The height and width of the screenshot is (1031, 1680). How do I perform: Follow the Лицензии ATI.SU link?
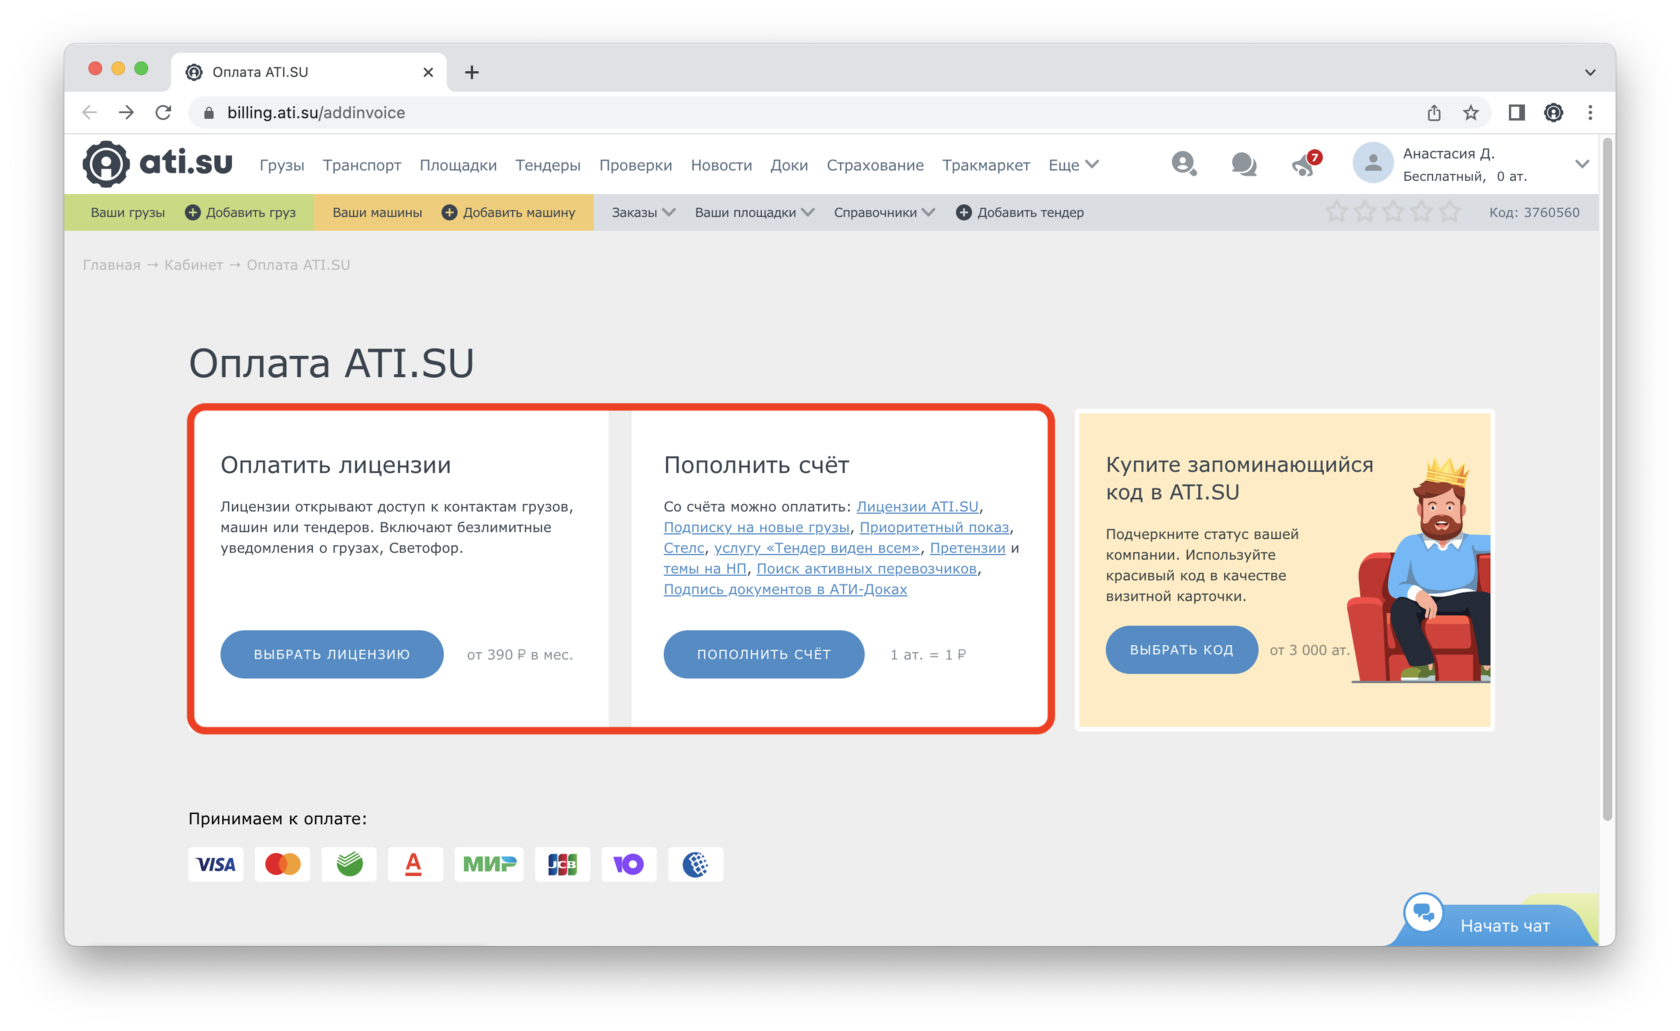917,507
